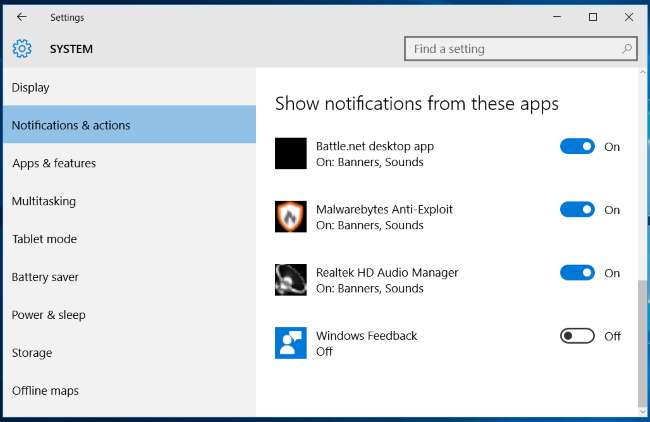Screen dimensions: 650x422
Task: Turn off Battle.net desktop app notifications
Action: pyautogui.click(x=577, y=146)
